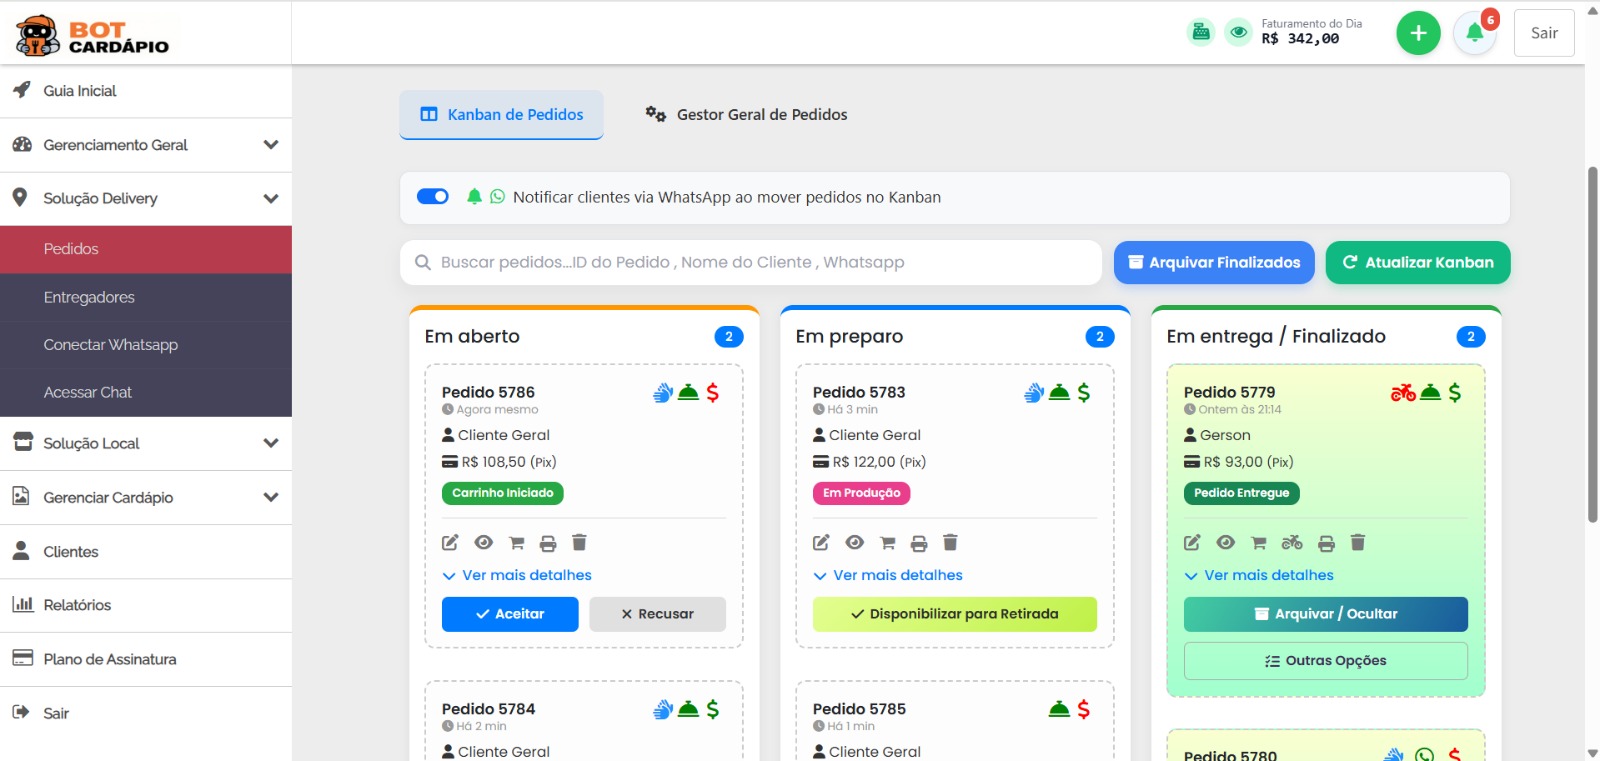Open Entregadores in the sidebar

[x=89, y=297]
